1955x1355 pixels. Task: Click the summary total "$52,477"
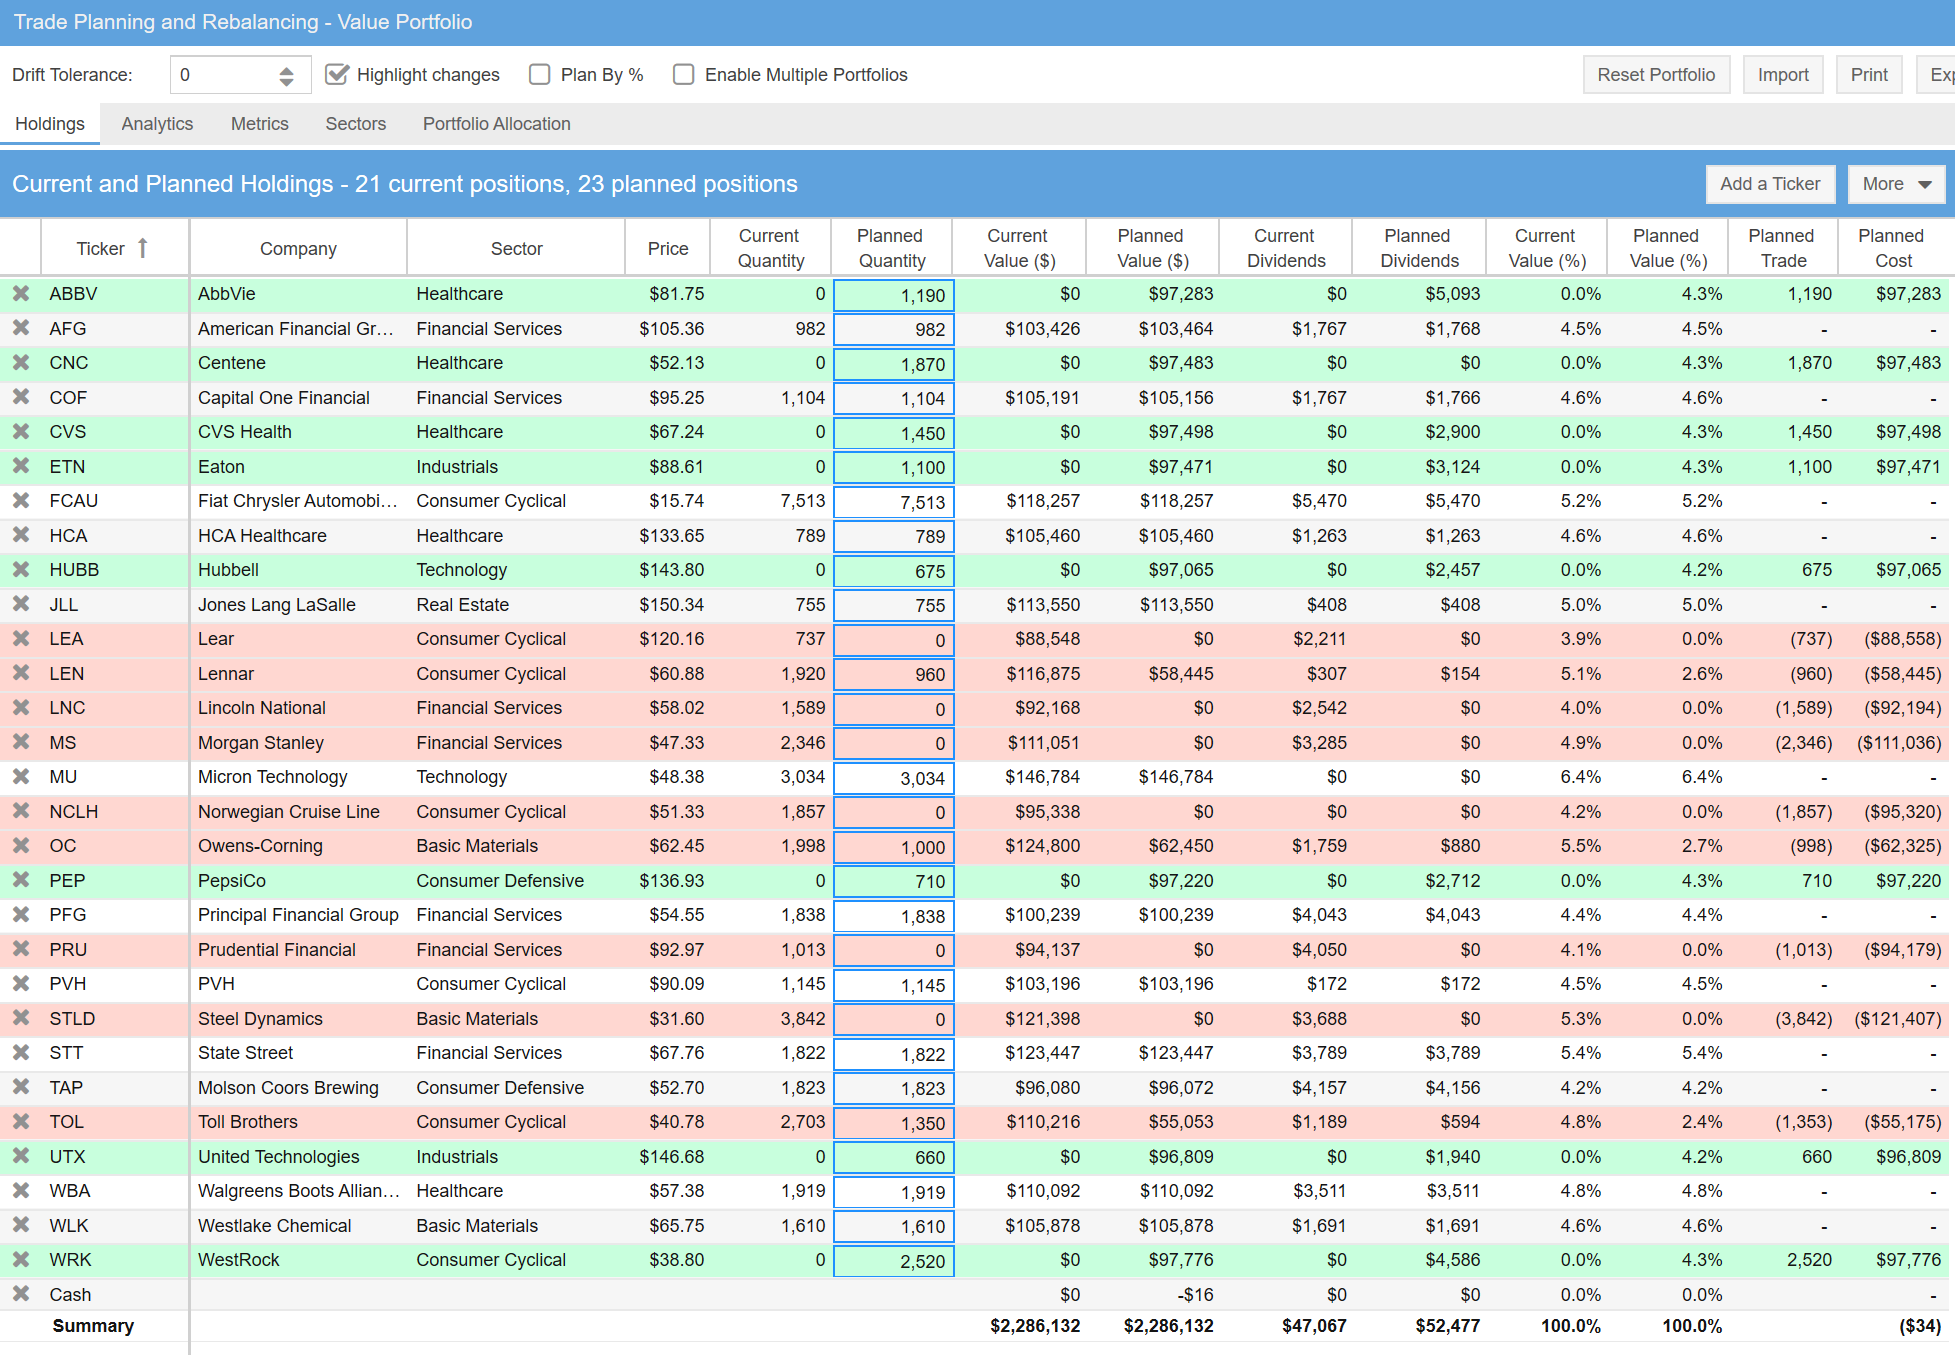click(x=1447, y=1326)
